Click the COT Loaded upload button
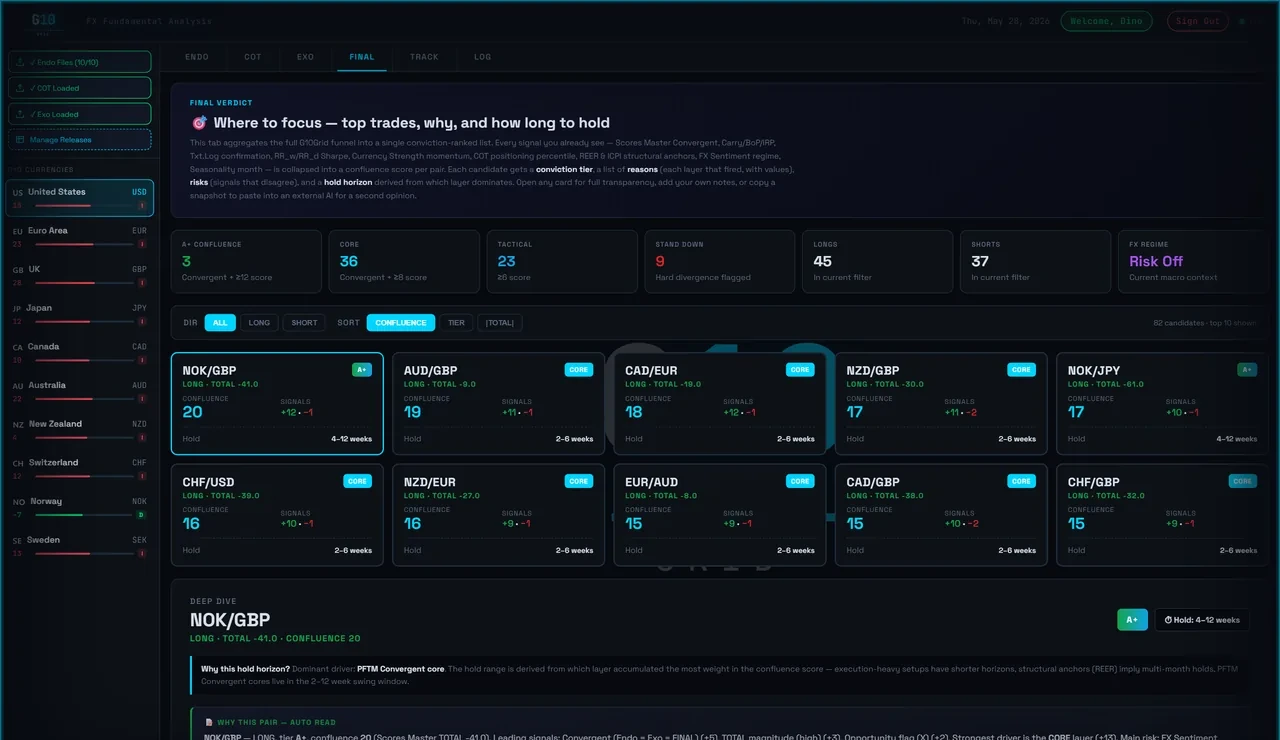Screen dimensions: 1280x740 (x=80, y=88)
